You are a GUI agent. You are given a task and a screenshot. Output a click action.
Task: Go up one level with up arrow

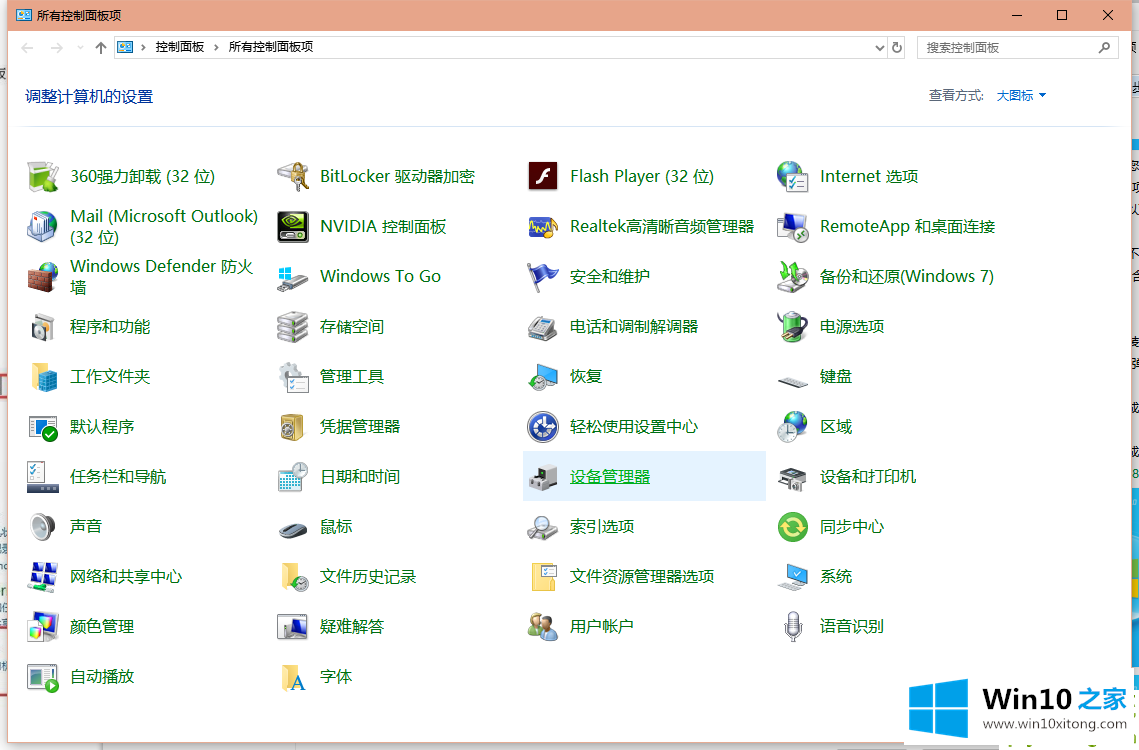[101, 47]
